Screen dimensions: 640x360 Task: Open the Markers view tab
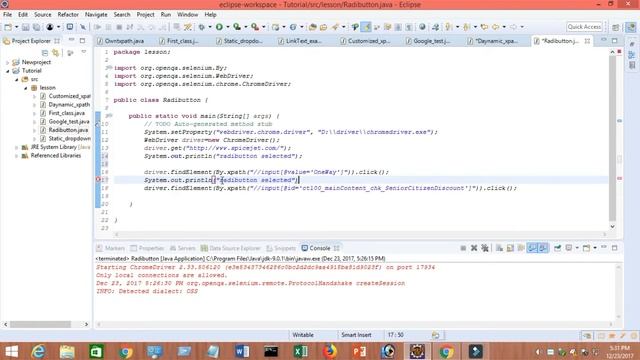[x=111, y=248]
